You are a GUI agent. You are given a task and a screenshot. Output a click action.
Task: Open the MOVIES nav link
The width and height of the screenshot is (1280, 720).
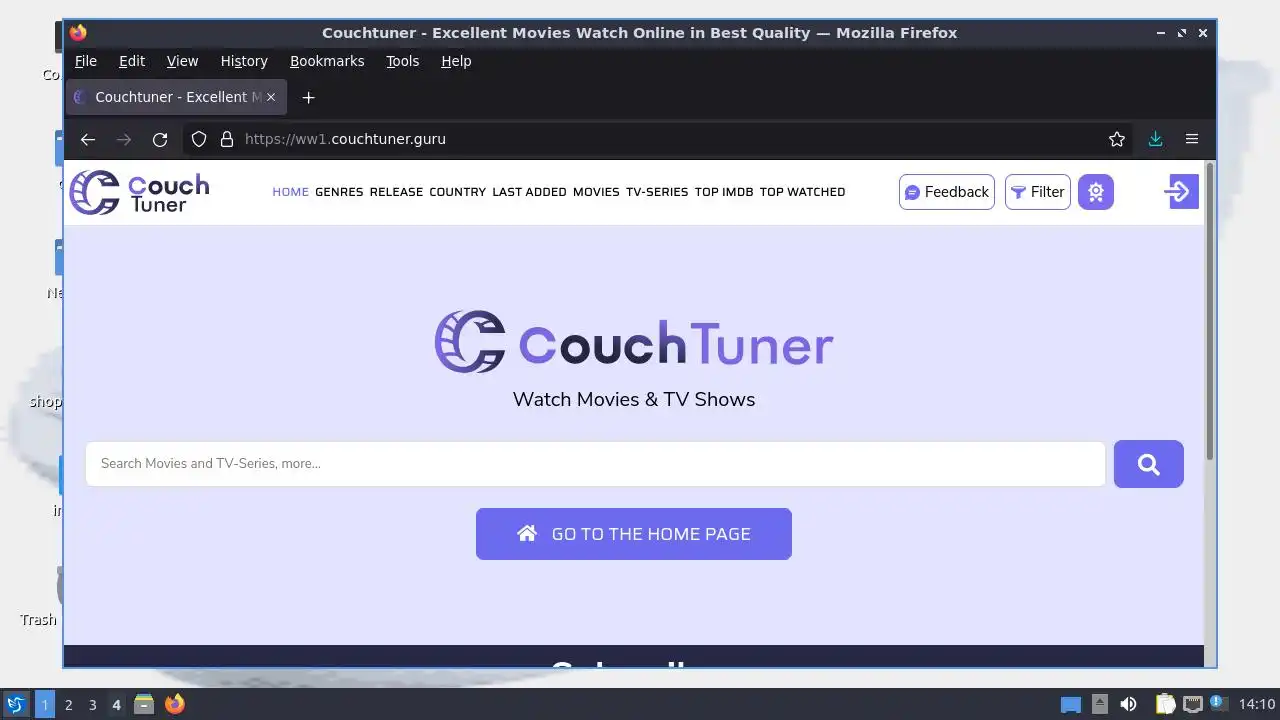point(596,192)
